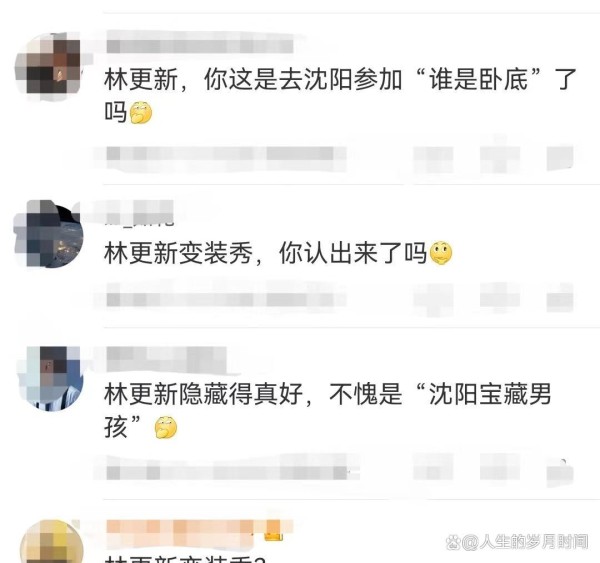Like the 谁是卧底 comment using the rightmost blurred icon
This screenshot has height=563, width=600.
[x=560, y=158]
